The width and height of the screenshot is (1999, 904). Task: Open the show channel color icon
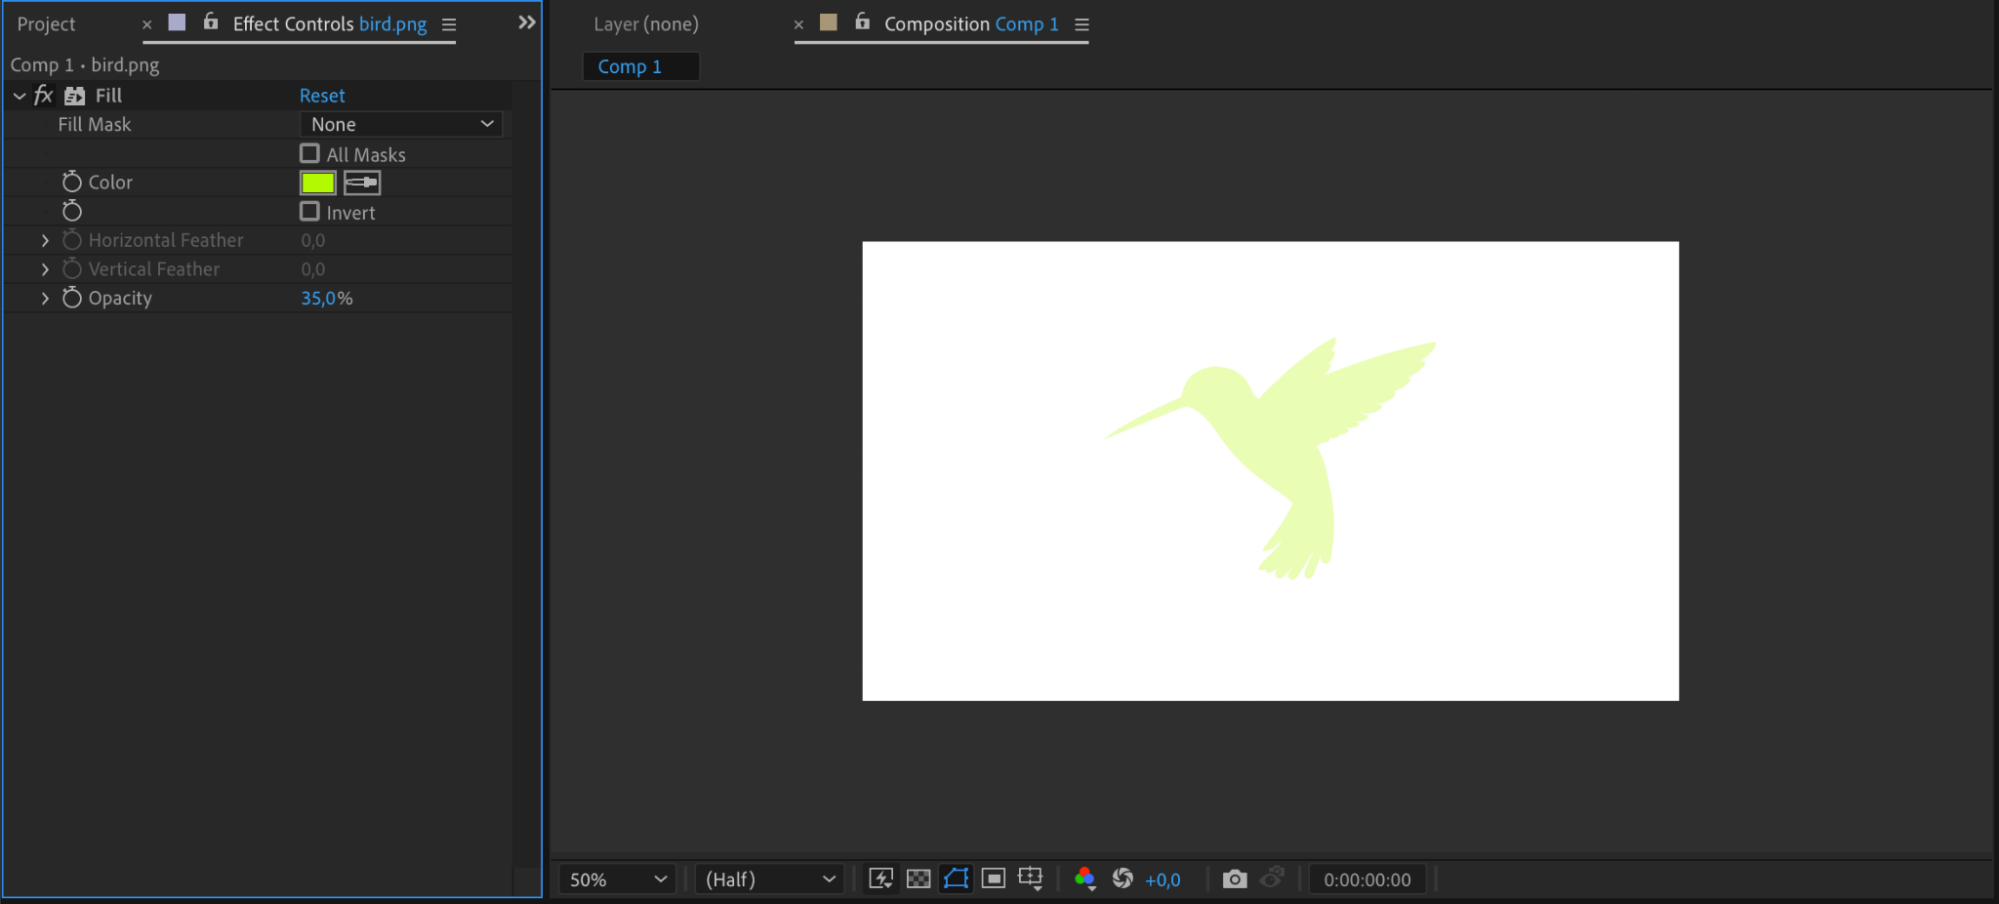tap(1085, 878)
